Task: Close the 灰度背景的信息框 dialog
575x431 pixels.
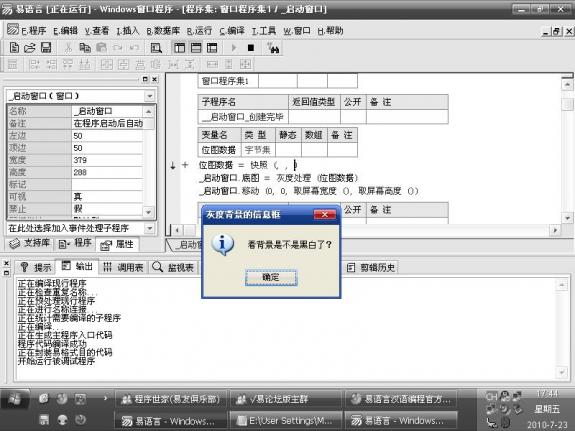Action: 325,214
